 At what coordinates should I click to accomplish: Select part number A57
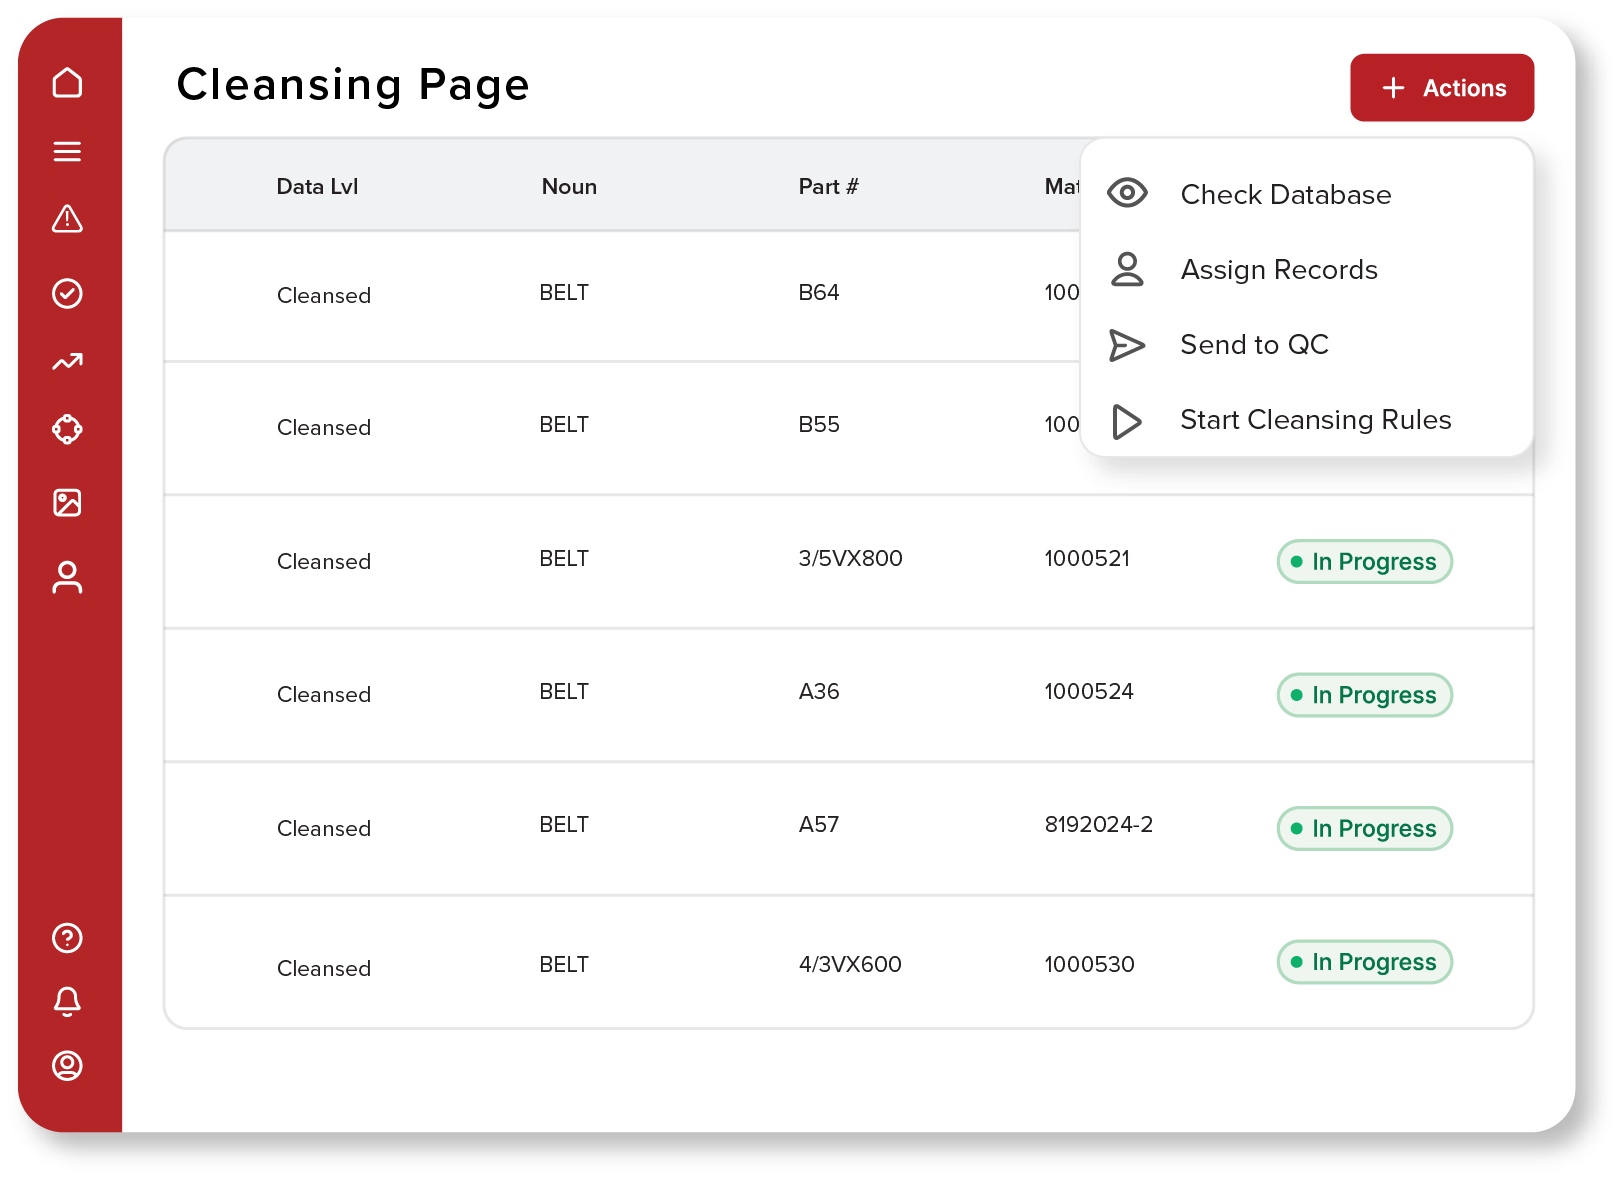pos(819,825)
